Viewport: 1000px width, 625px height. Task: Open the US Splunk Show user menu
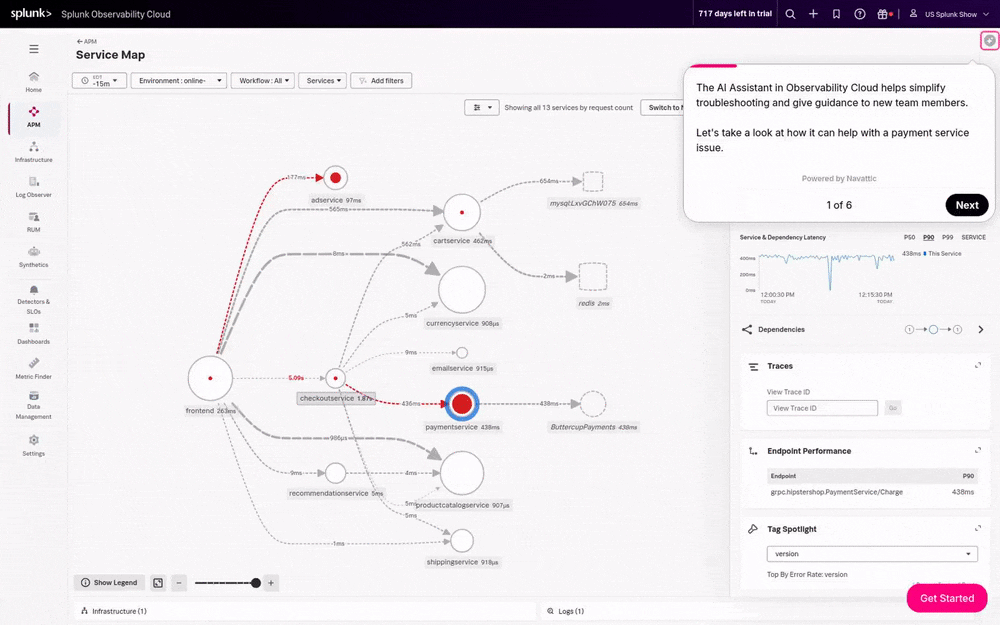coord(949,14)
